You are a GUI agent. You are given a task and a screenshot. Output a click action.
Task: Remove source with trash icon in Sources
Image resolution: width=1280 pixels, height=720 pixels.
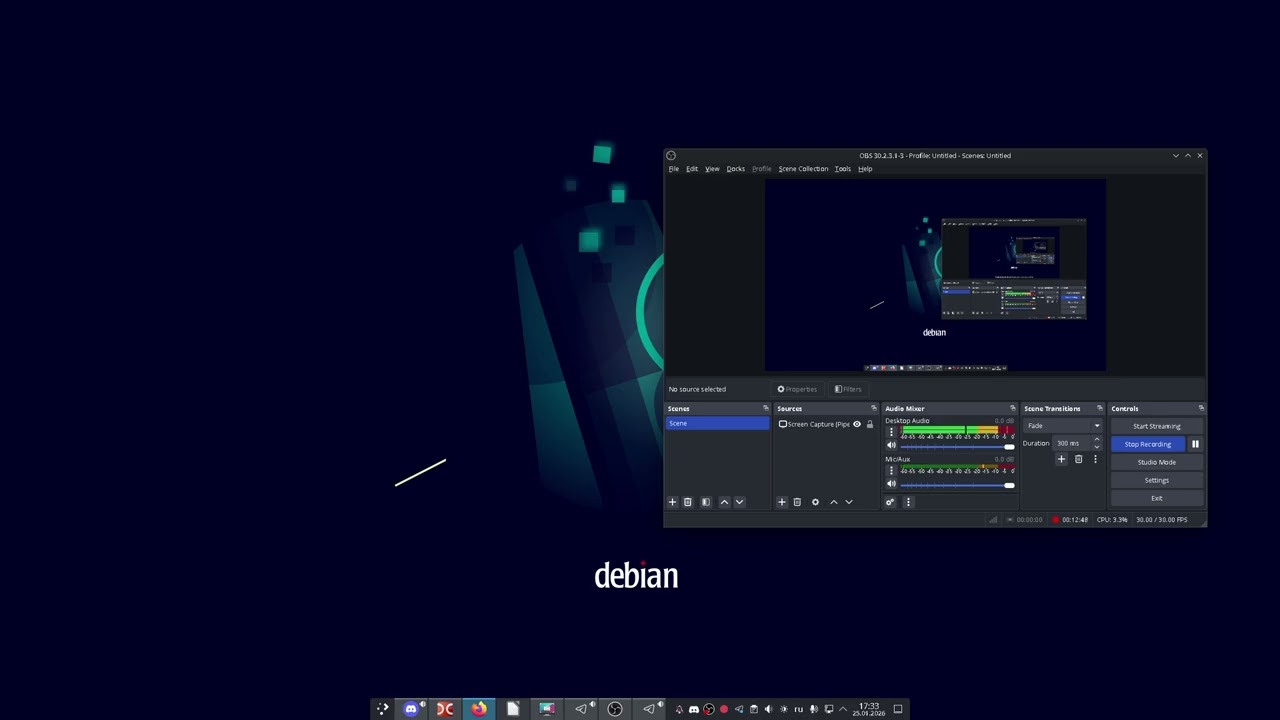coord(797,502)
